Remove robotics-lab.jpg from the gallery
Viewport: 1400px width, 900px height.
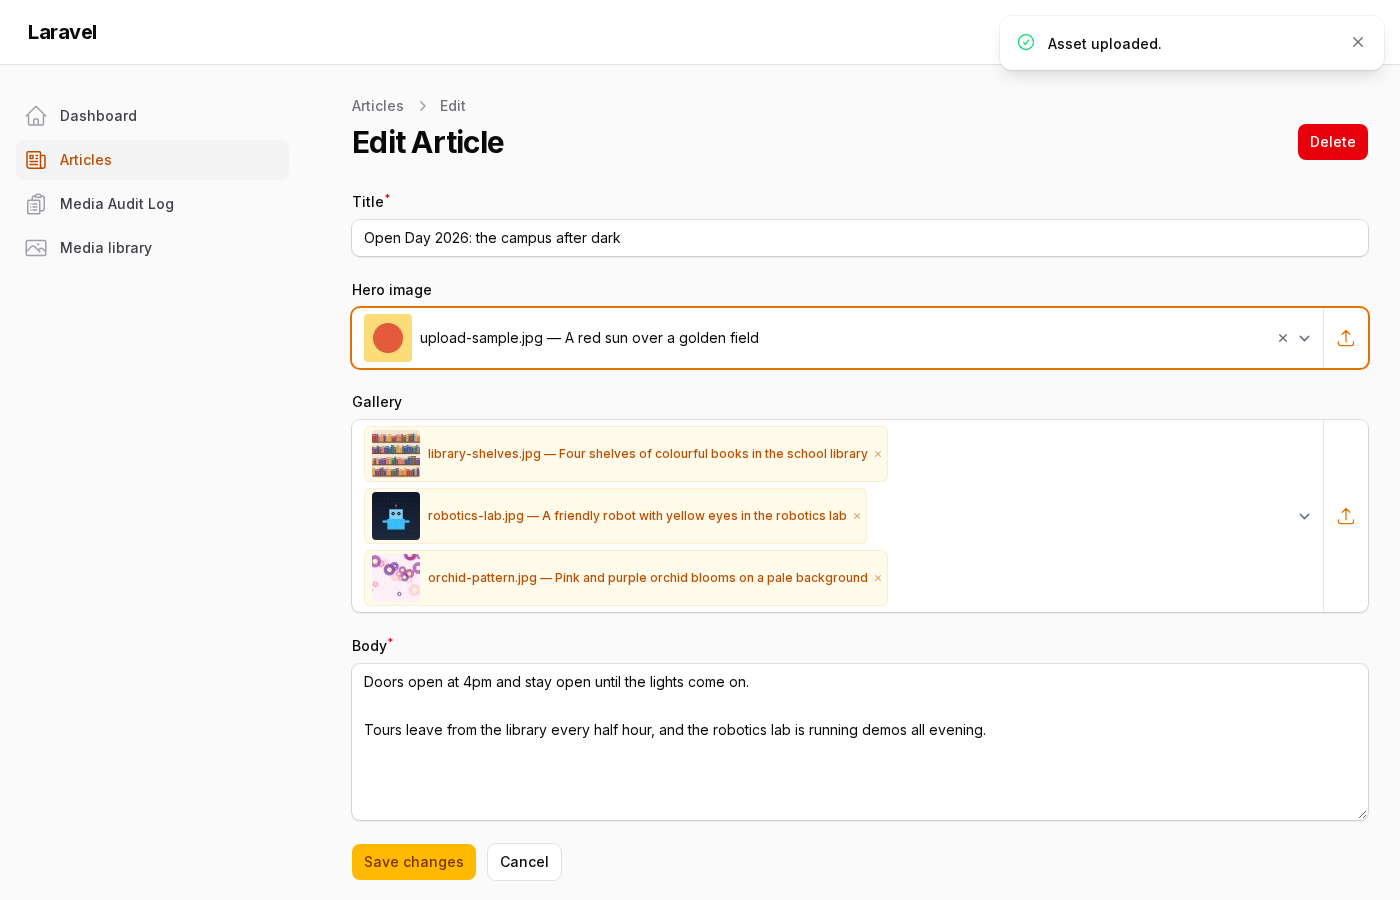coord(857,516)
